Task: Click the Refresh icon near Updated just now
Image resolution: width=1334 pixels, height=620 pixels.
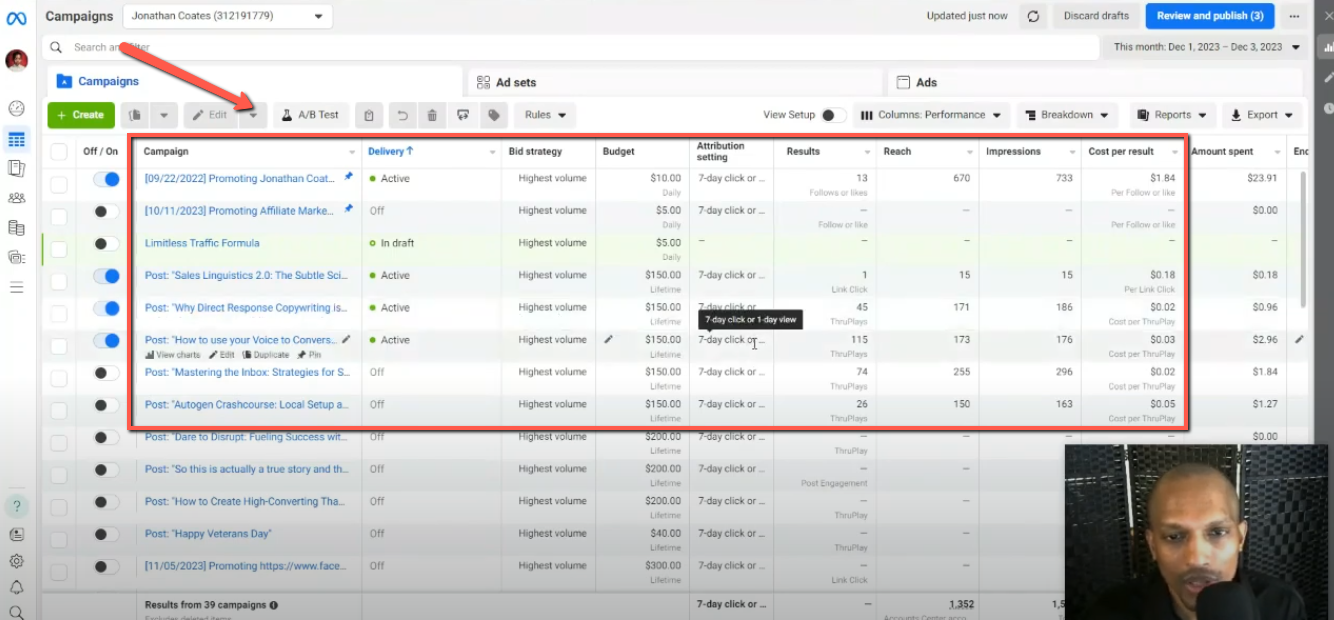Action: click(1034, 16)
